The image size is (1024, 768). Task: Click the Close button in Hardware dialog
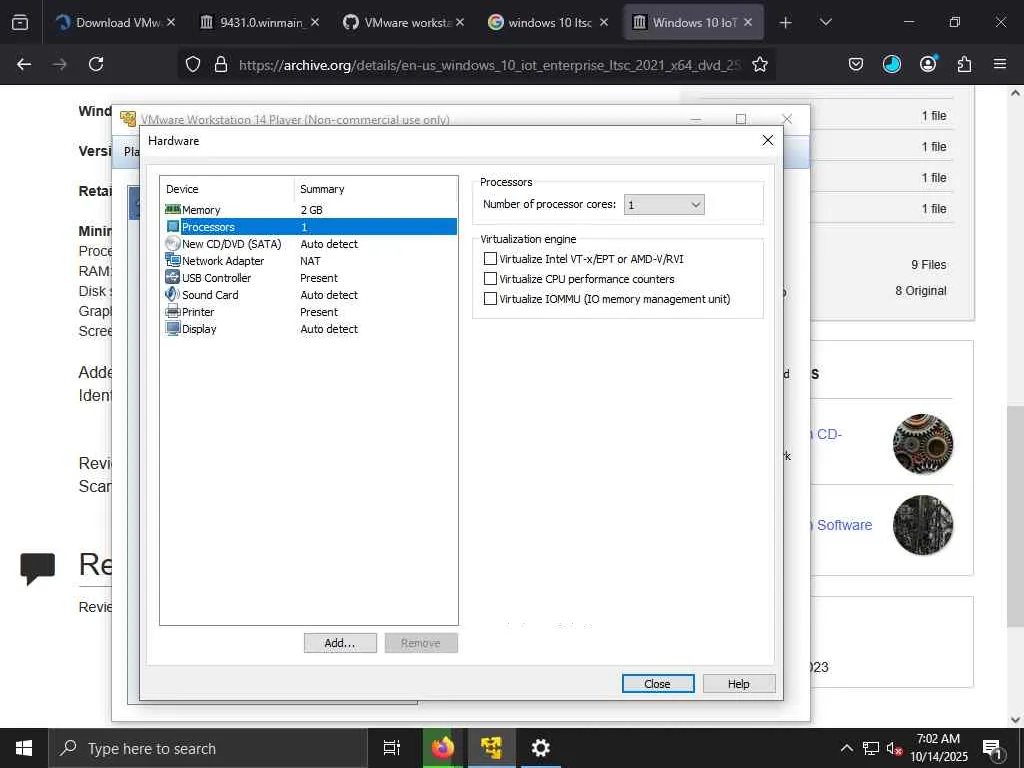(x=658, y=683)
